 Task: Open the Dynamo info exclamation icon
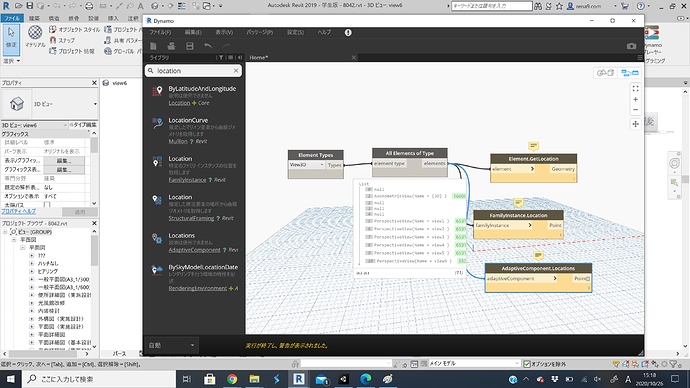tap(348, 33)
